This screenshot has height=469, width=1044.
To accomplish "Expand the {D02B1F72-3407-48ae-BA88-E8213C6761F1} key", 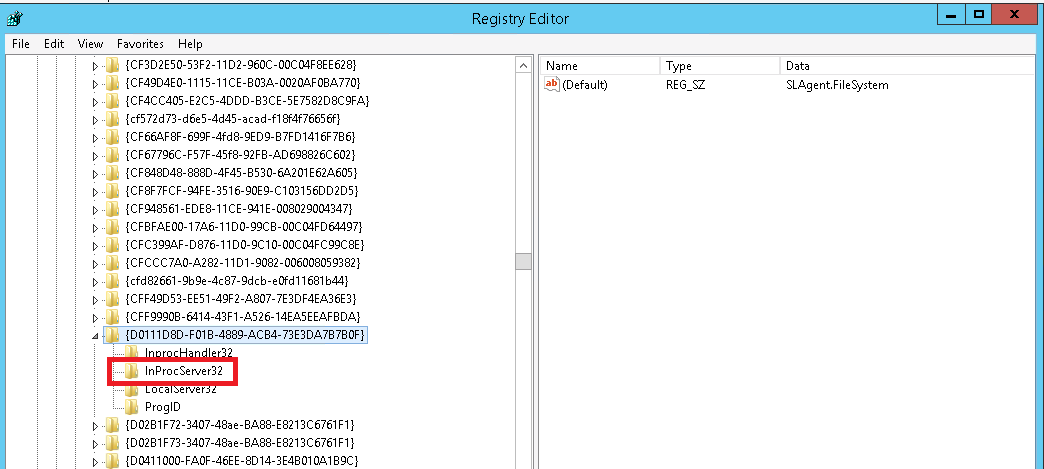I will coord(96,425).
